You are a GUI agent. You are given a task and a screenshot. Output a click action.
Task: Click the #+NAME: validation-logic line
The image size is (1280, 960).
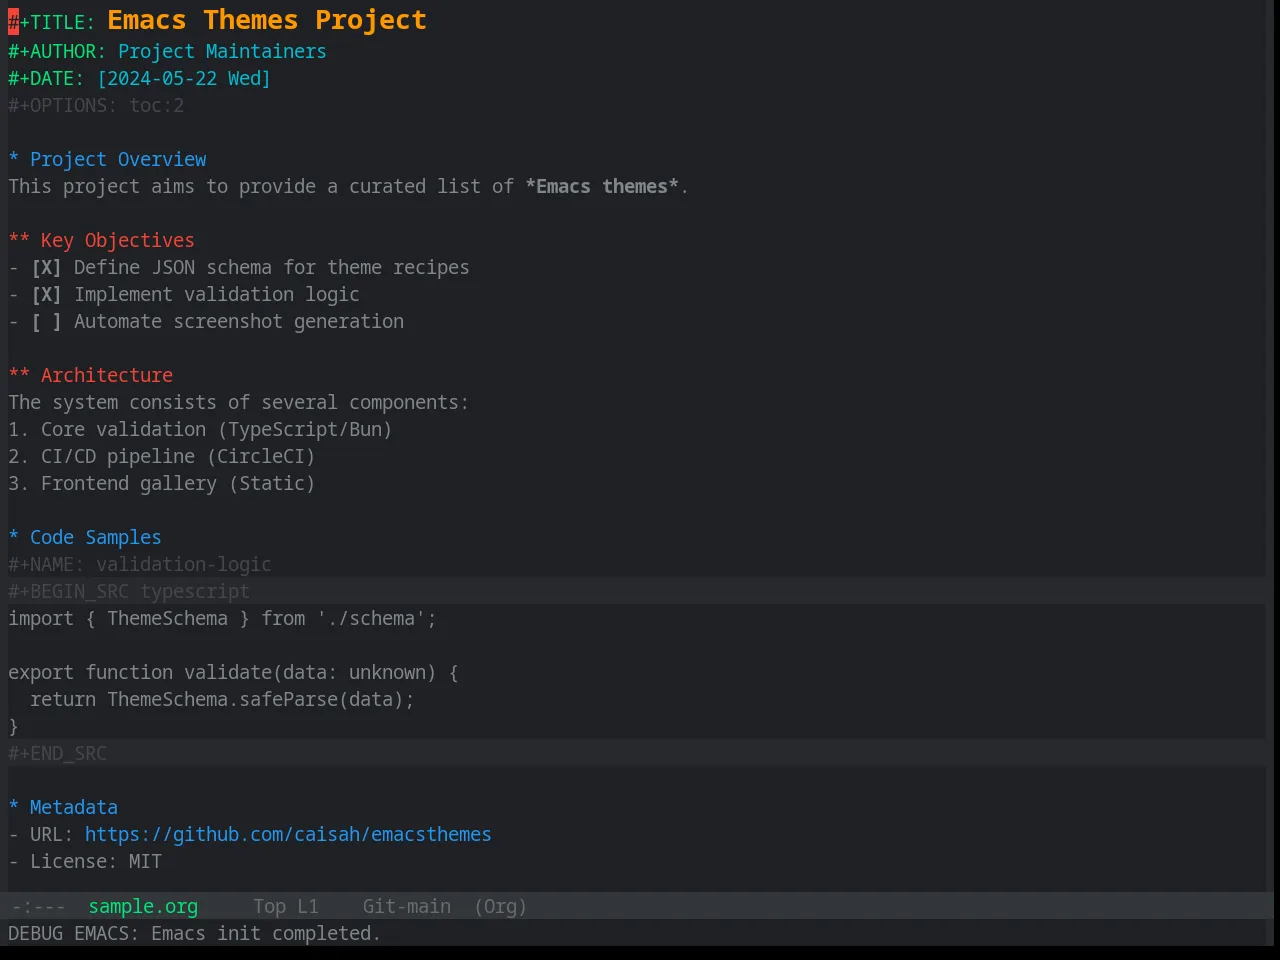point(140,564)
